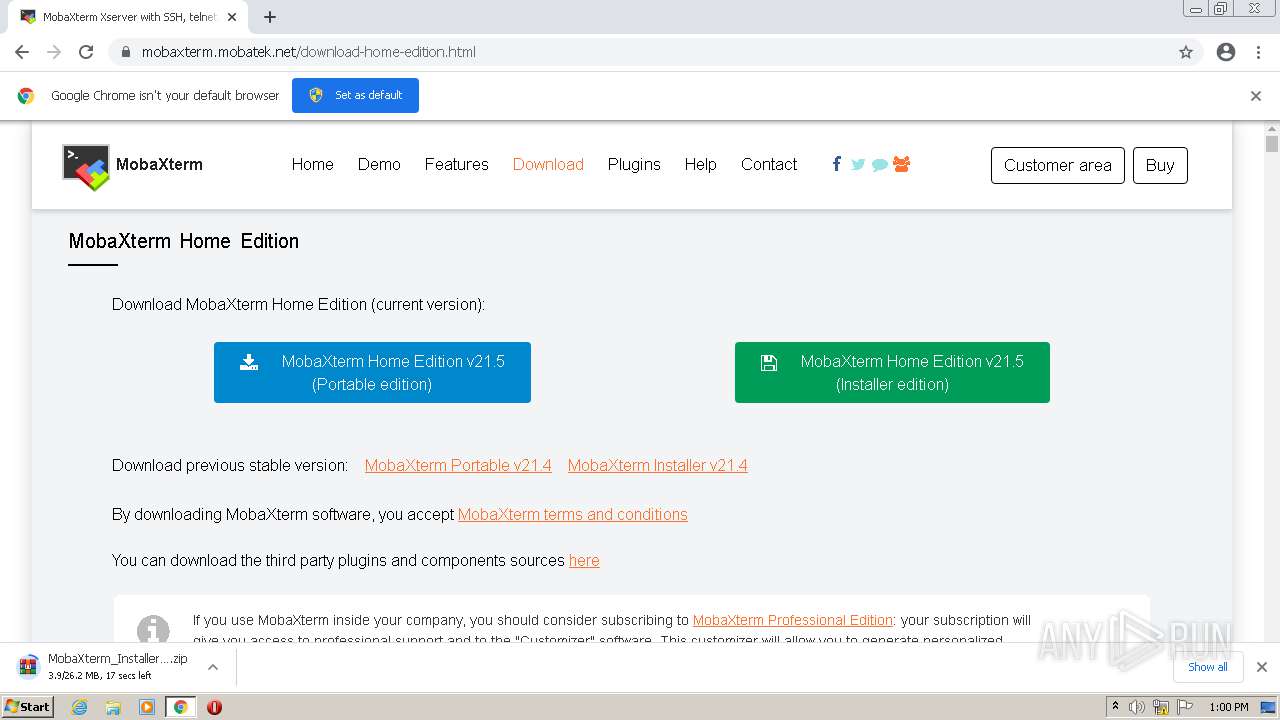
Task: Open MobaXterm Installer v21.4 link
Action: (x=658, y=466)
